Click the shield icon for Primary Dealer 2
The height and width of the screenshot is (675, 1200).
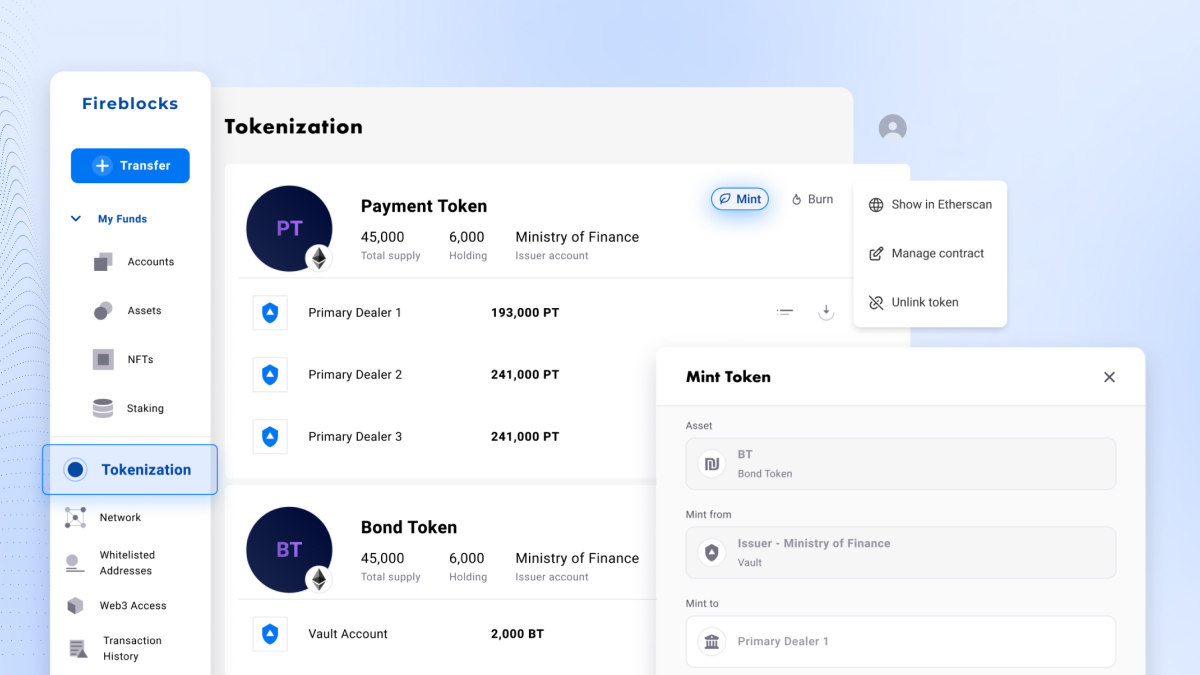coord(270,375)
